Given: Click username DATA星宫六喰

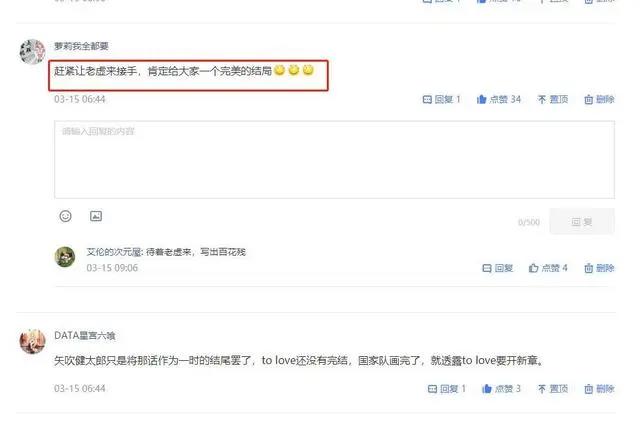Looking at the screenshot, I should (x=84, y=336).
